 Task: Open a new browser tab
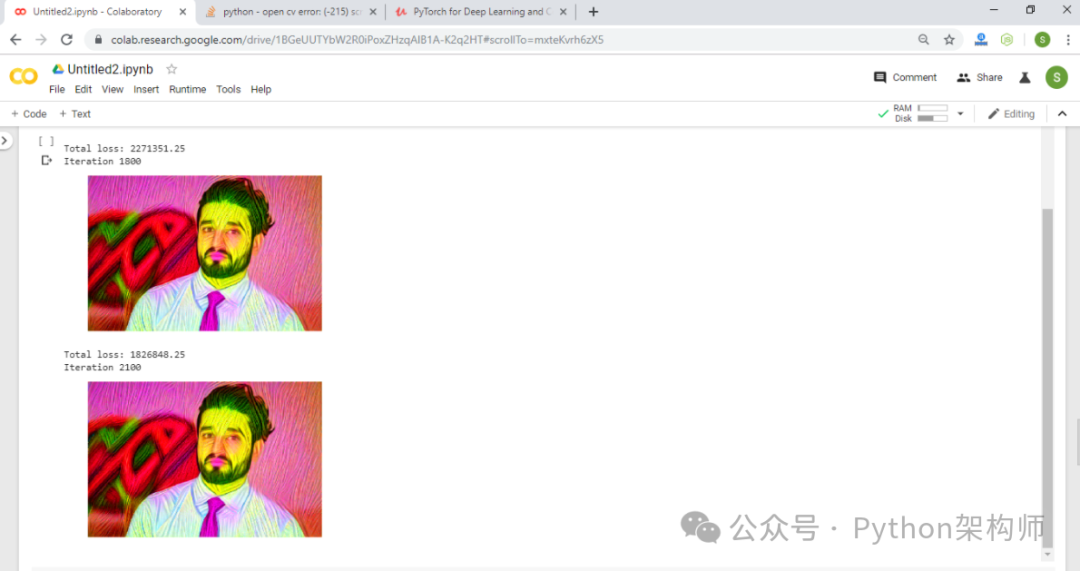(x=593, y=12)
